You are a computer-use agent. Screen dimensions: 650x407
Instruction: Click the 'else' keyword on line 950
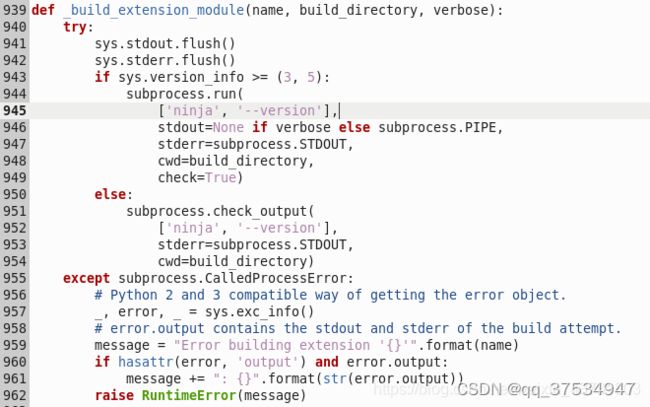(x=110, y=194)
